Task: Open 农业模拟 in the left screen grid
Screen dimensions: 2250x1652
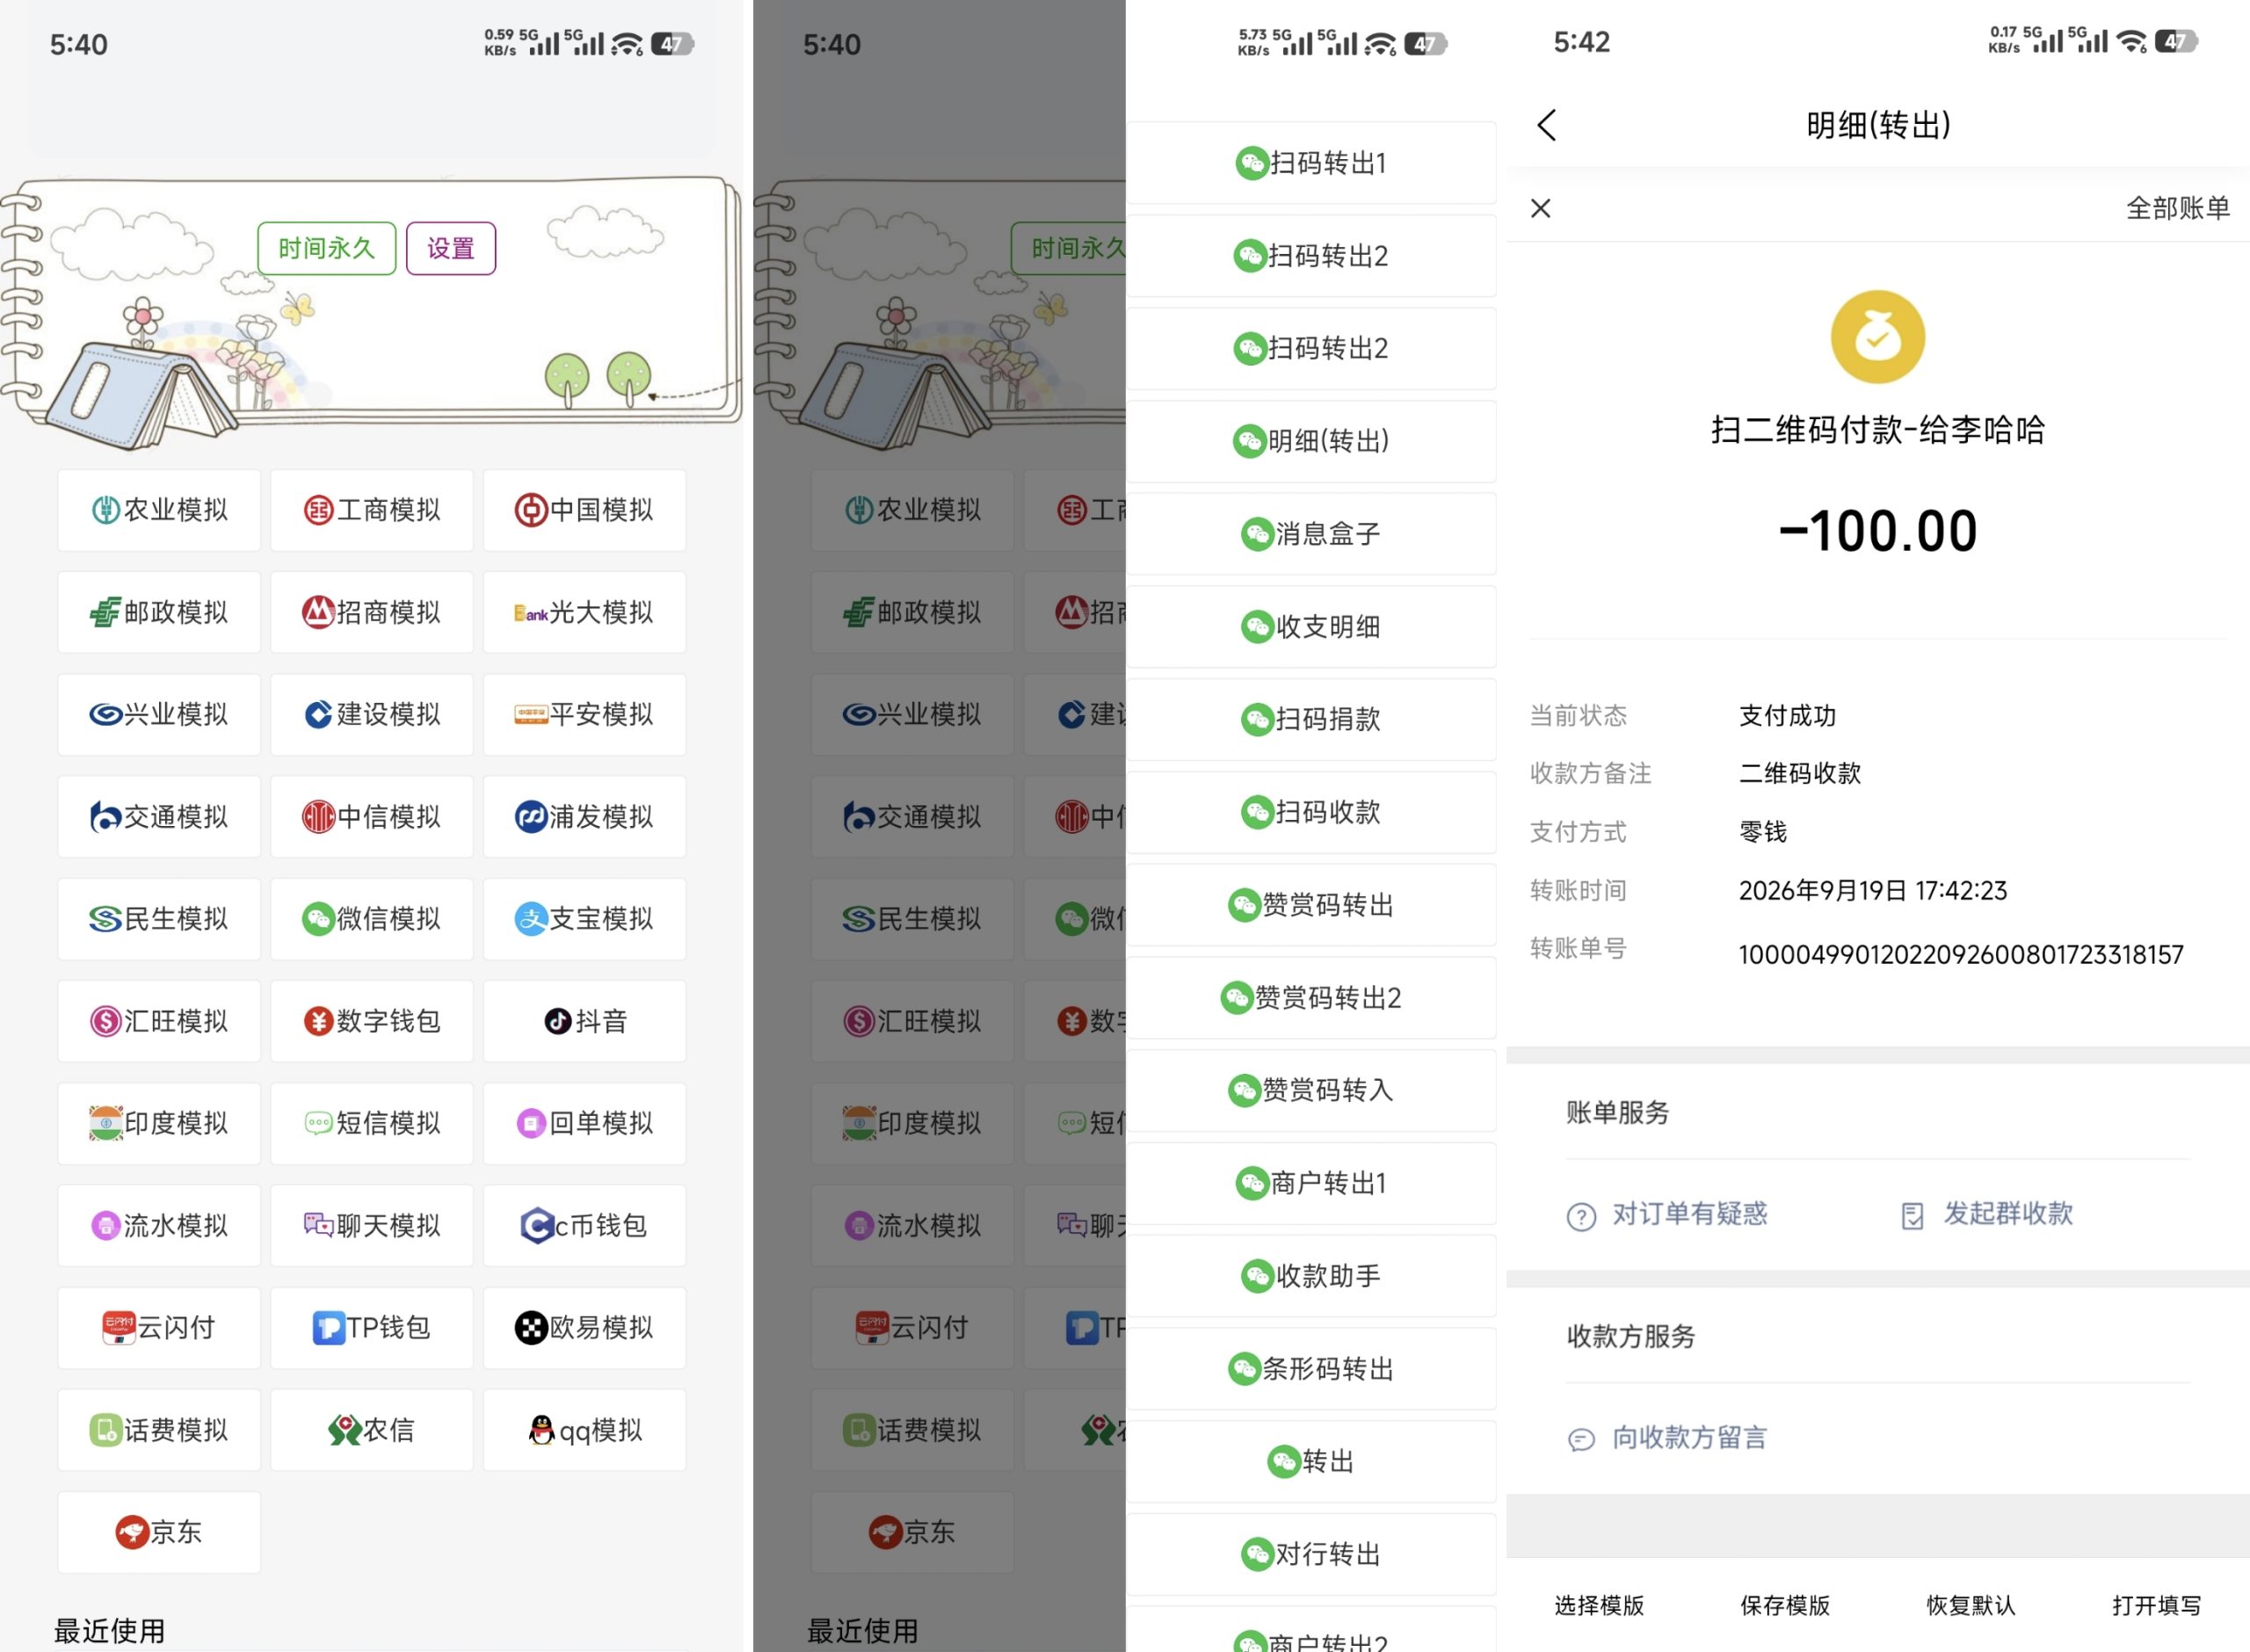Action: click(159, 510)
